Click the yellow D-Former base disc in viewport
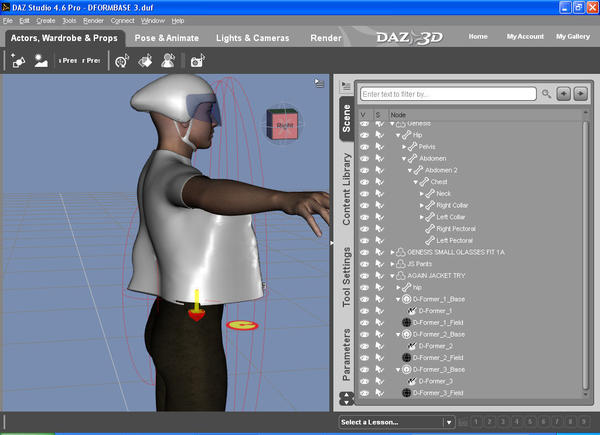Image resolution: width=600 pixels, height=435 pixels. pos(242,325)
